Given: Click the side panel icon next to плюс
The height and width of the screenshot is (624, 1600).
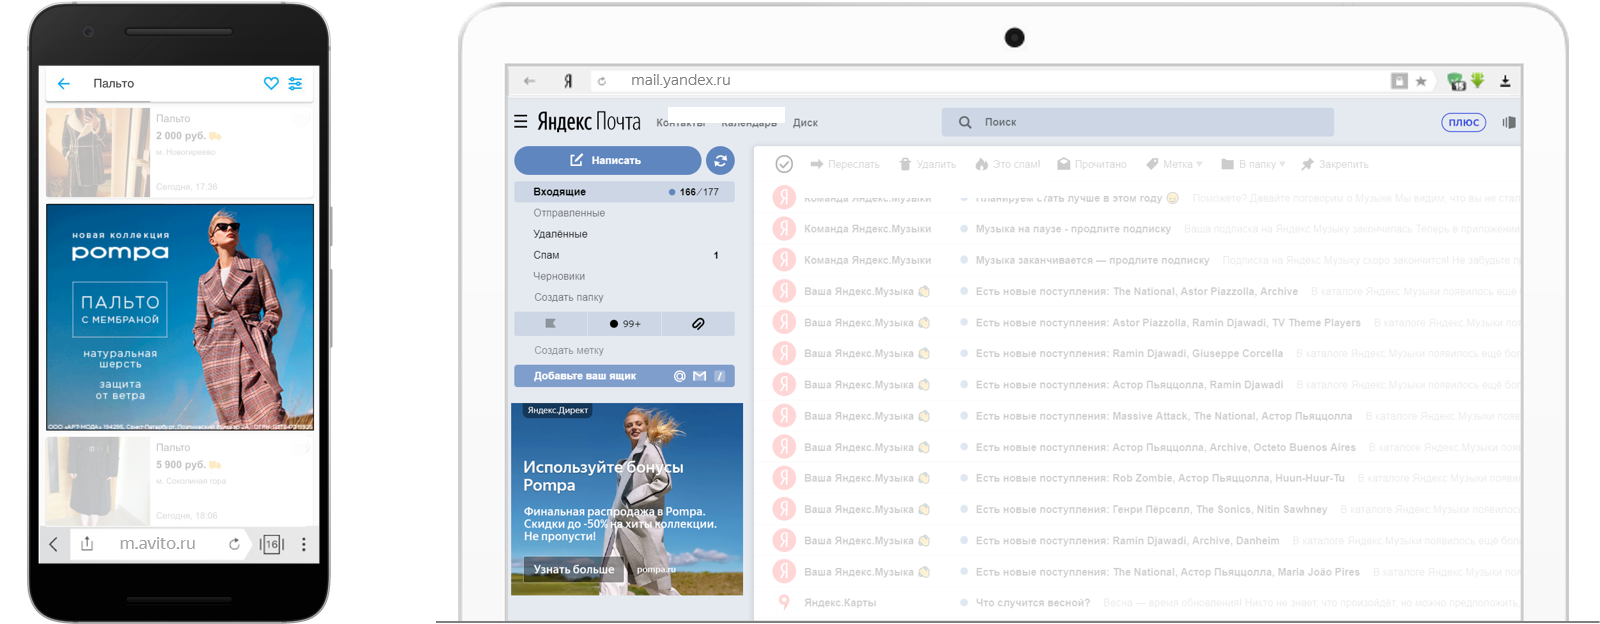Looking at the screenshot, I should [1509, 122].
